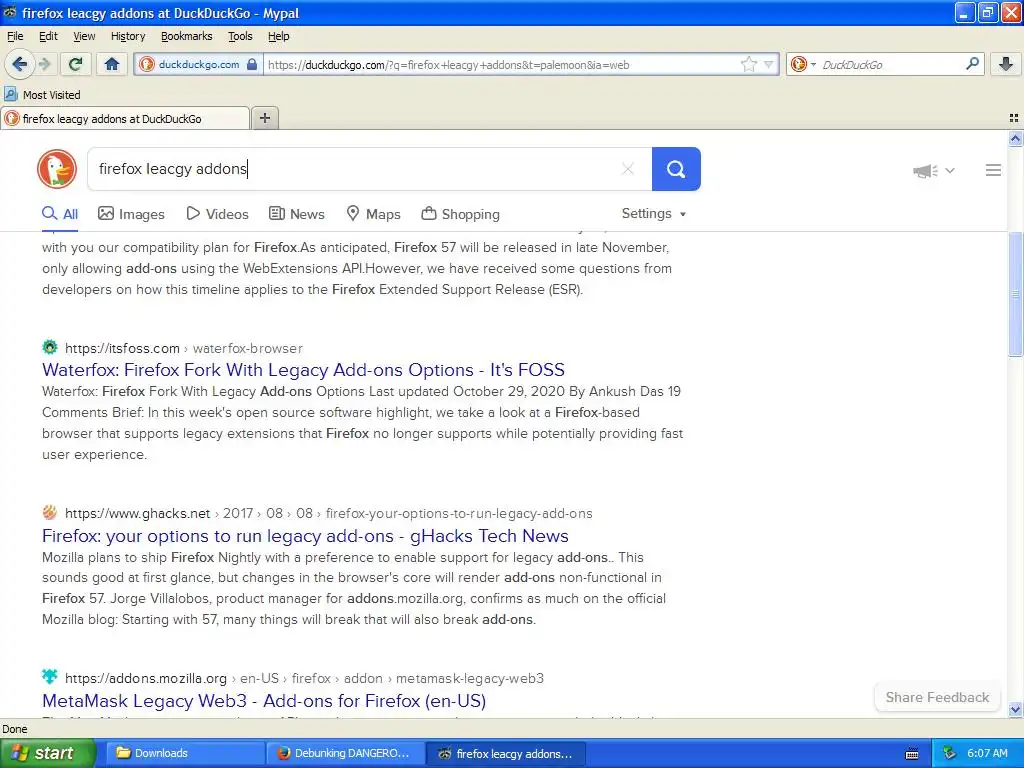Click the DuckDuckGo duck logo
Screen dimensions: 1024x768
(x=57, y=169)
